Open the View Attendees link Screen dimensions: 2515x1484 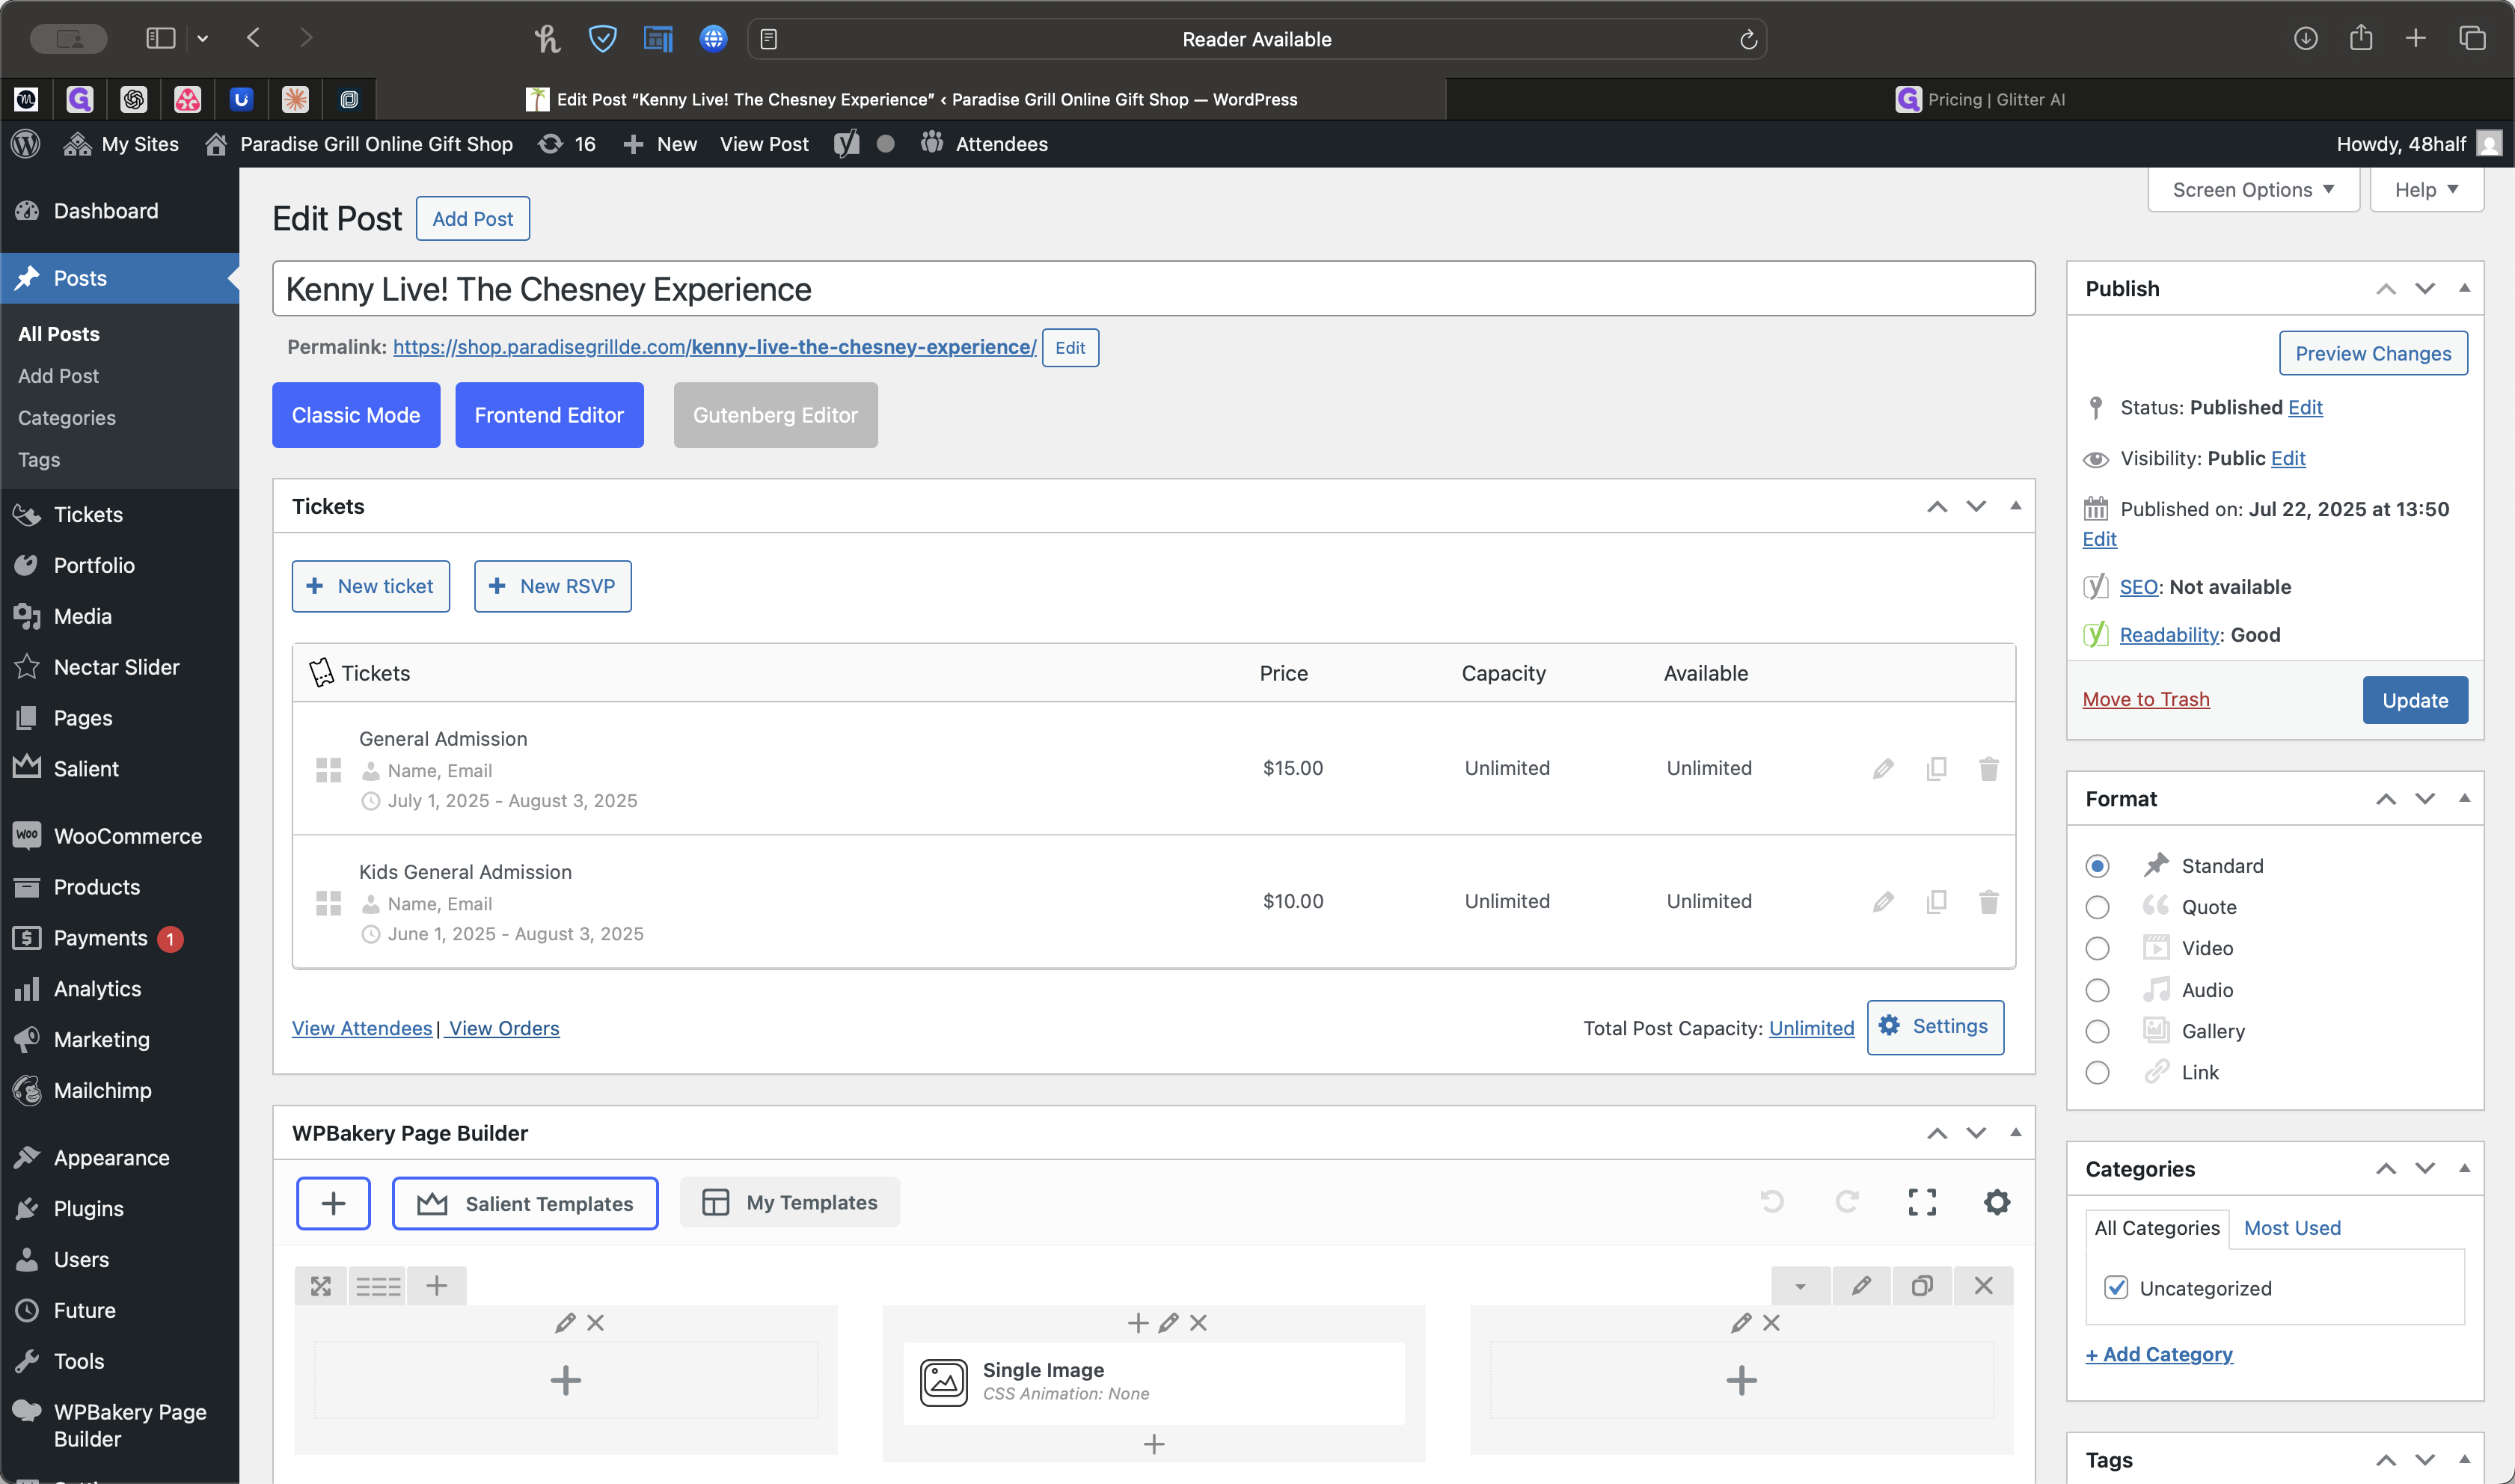tap(362, 1028)
